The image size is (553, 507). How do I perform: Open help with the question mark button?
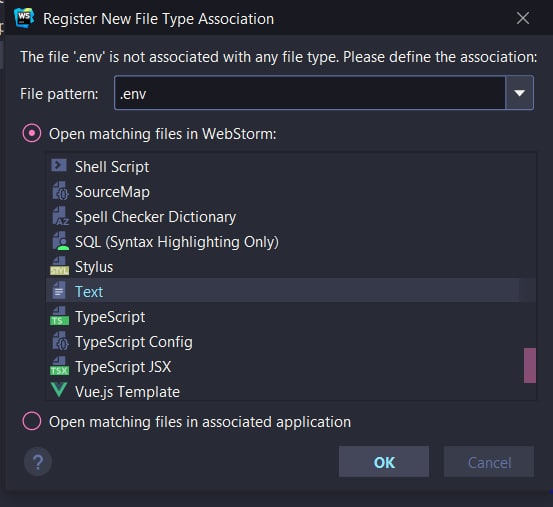tap(38, 462)
